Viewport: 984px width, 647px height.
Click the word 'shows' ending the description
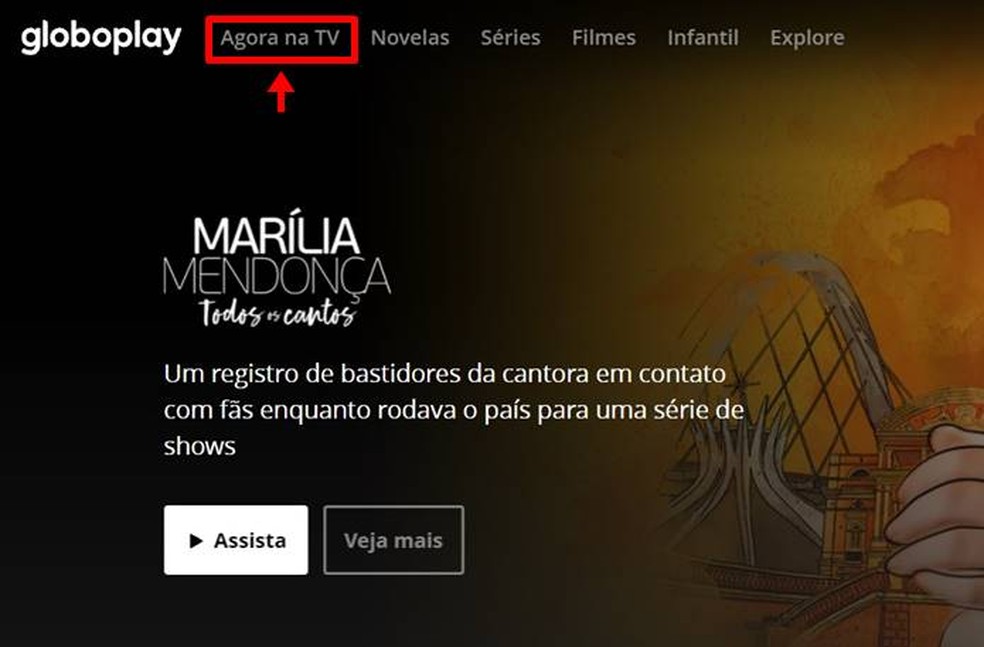[200, 446]
